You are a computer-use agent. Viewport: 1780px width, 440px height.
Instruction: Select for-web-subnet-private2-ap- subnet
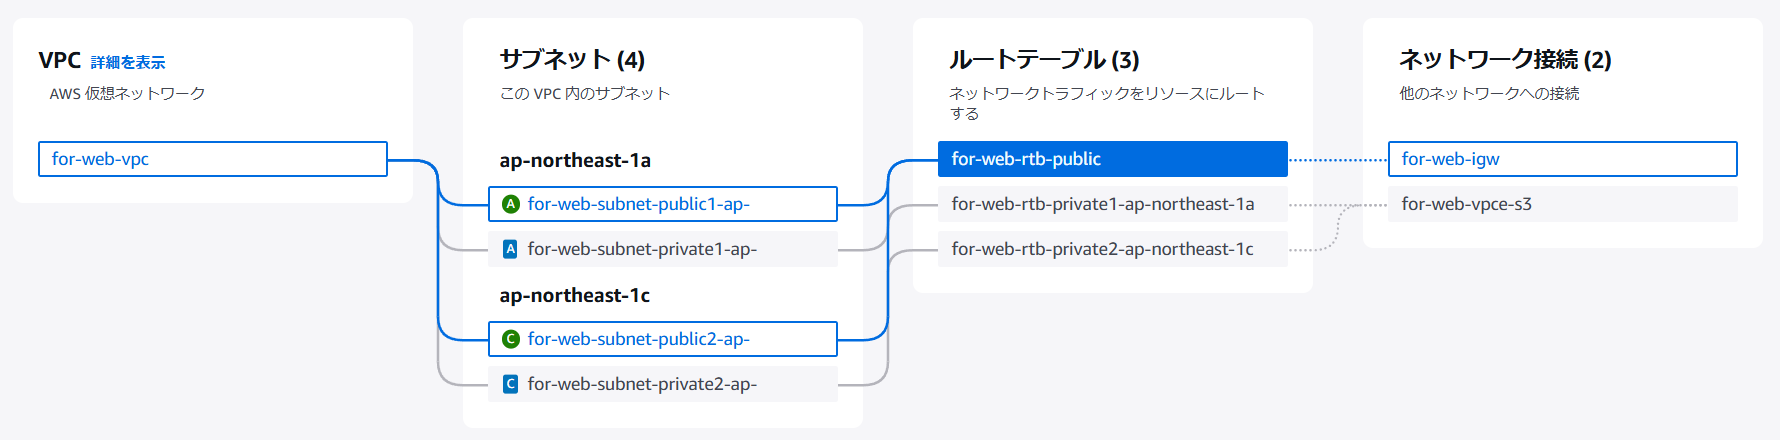(x=663, y=384)
